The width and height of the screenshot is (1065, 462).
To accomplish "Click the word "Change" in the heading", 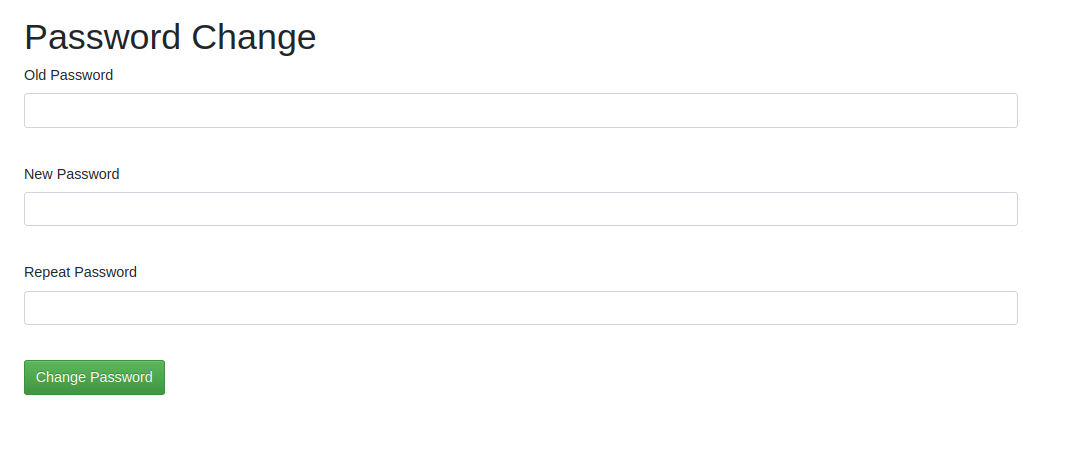I will (254, 38).
